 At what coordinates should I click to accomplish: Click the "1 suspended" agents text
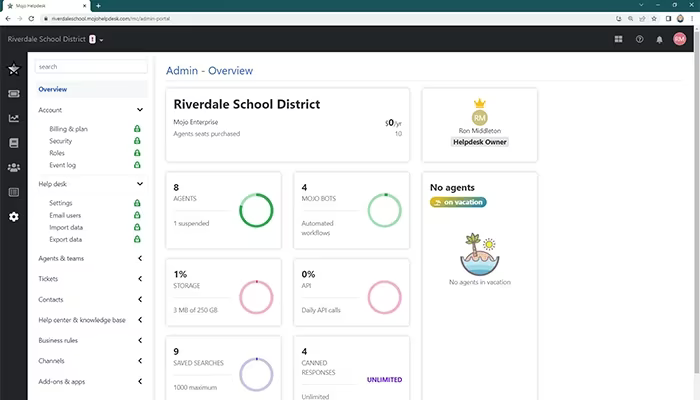[x=191, y=223]
